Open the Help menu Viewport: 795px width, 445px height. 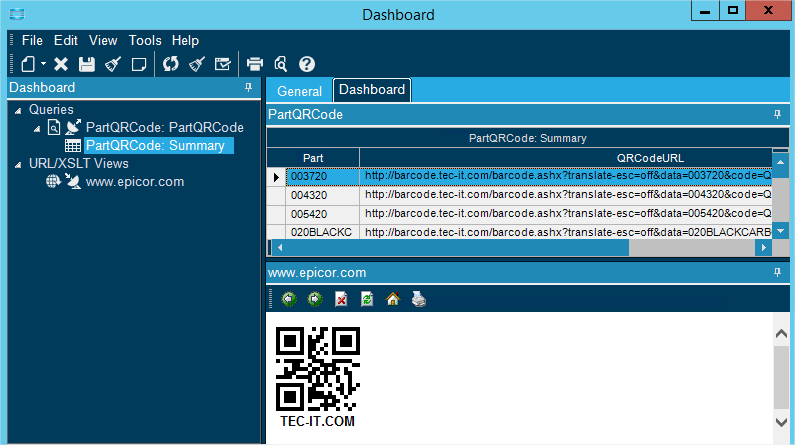185,41
